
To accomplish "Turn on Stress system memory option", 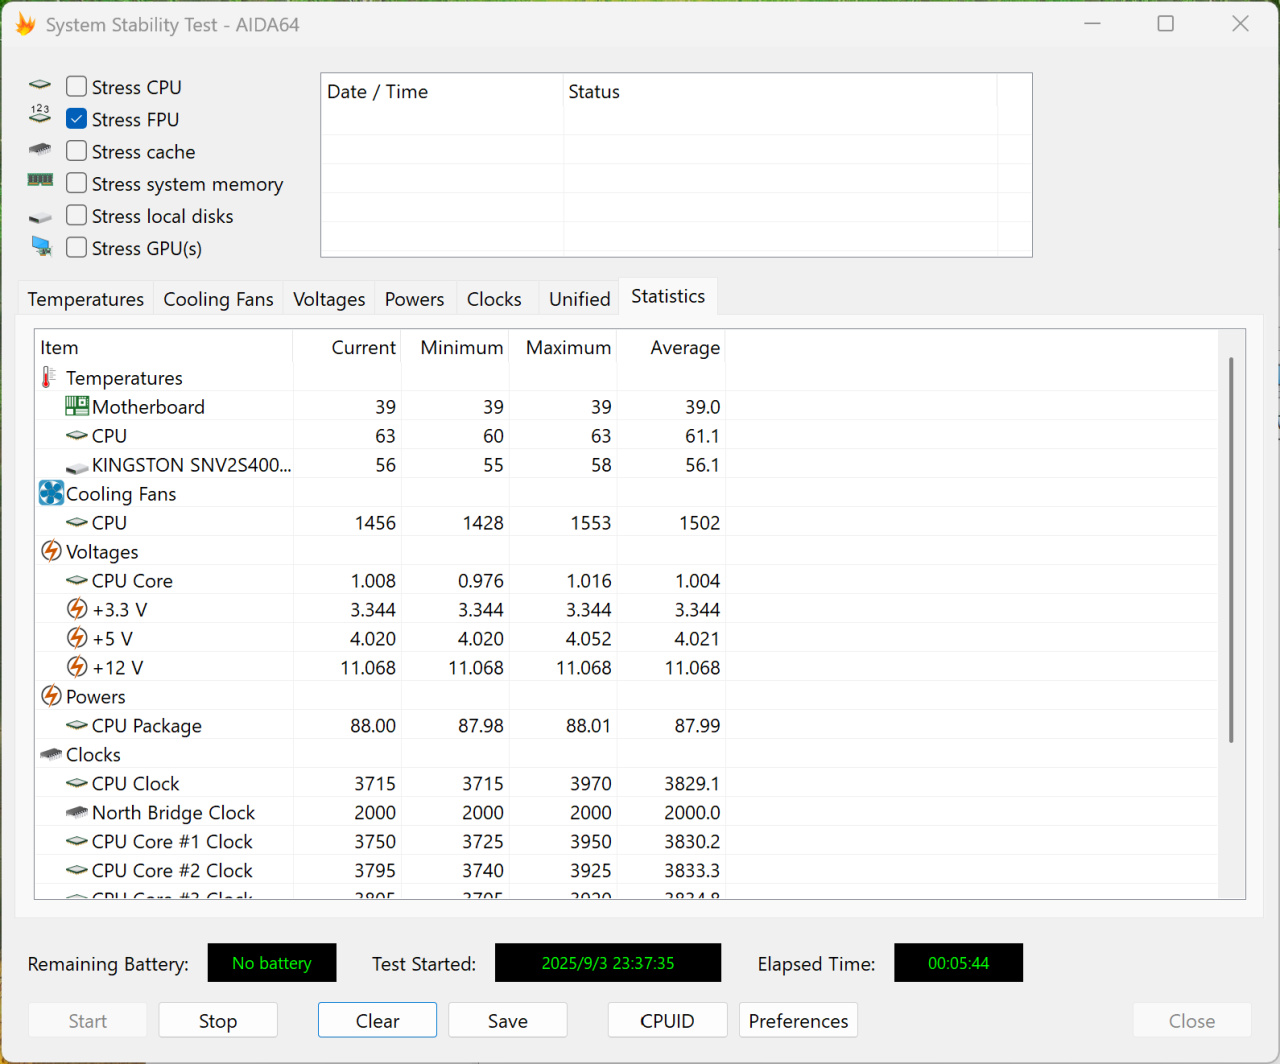I will point(77,183).
